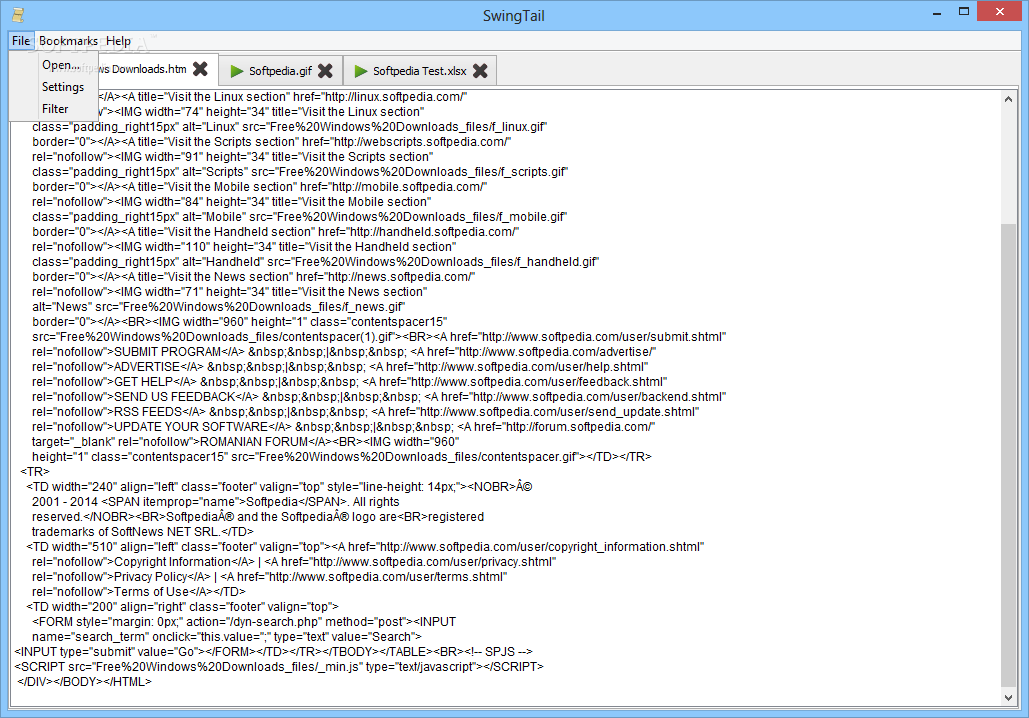The height and width of the screenshot is (718, 1029).
Task: Open the Bookmarks menu
Action: coord(68,41)
